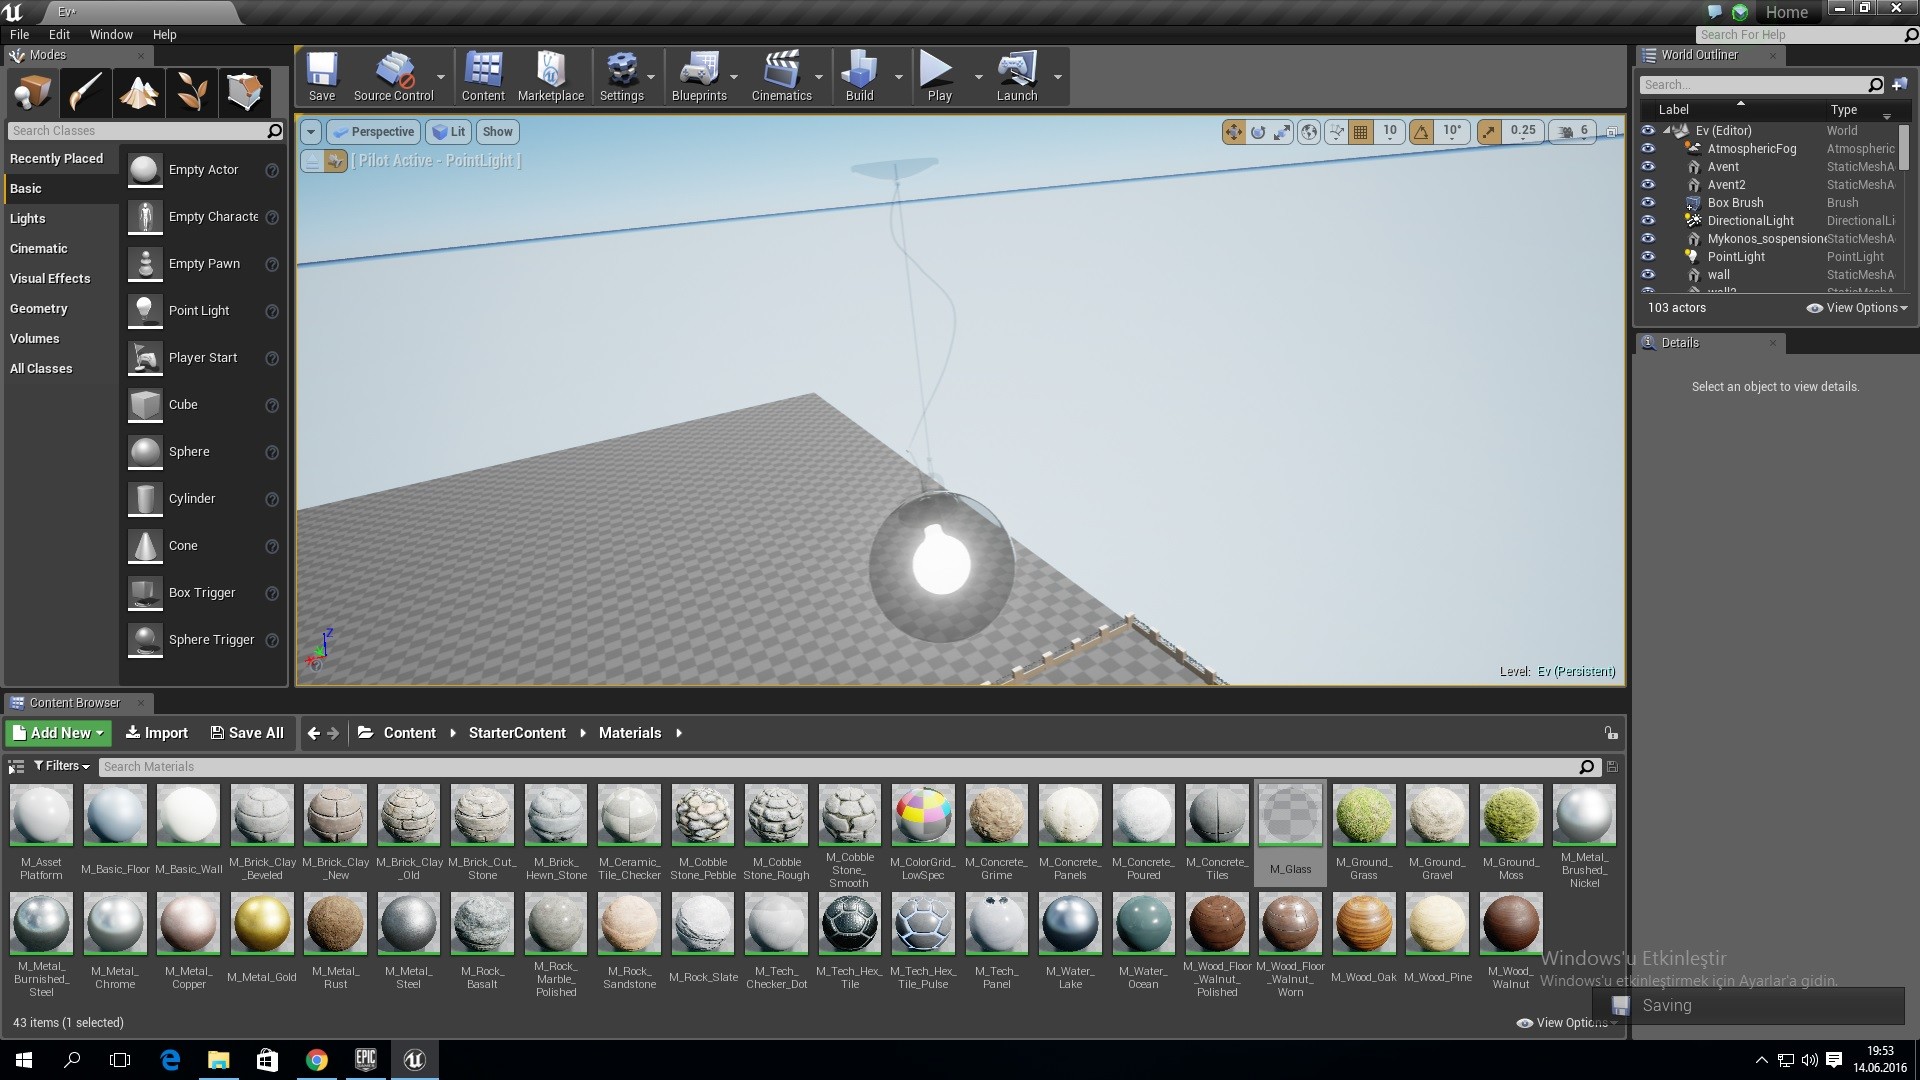Click the Add New button

click(58, 733)
